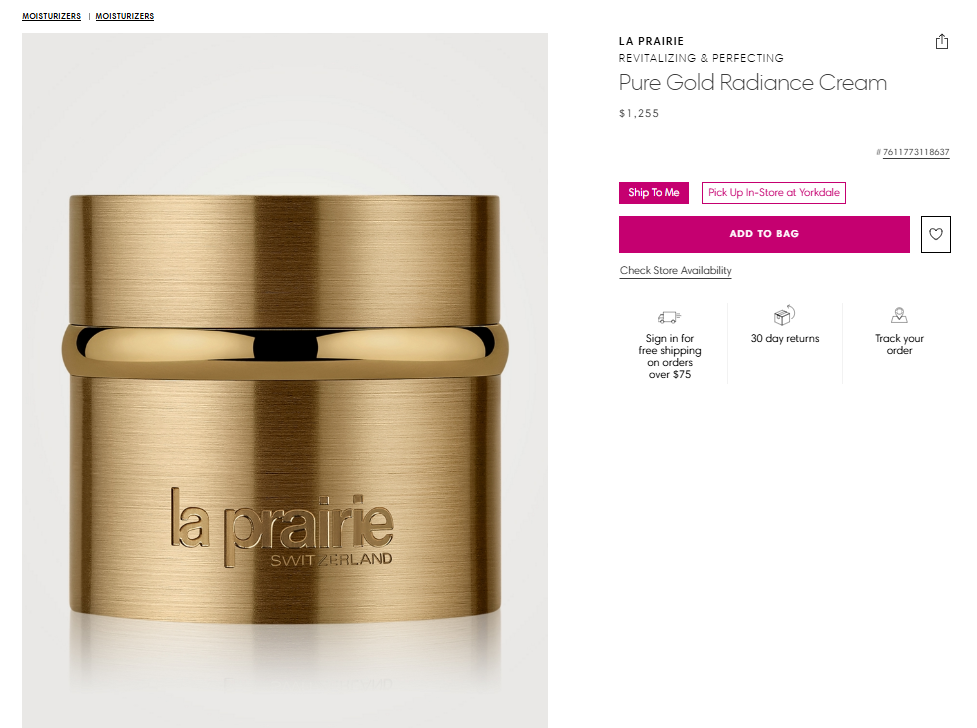977x728 pixels.
Task: Click the Pure Gold Radiance Cream title
Action: [x=753, y=83]
